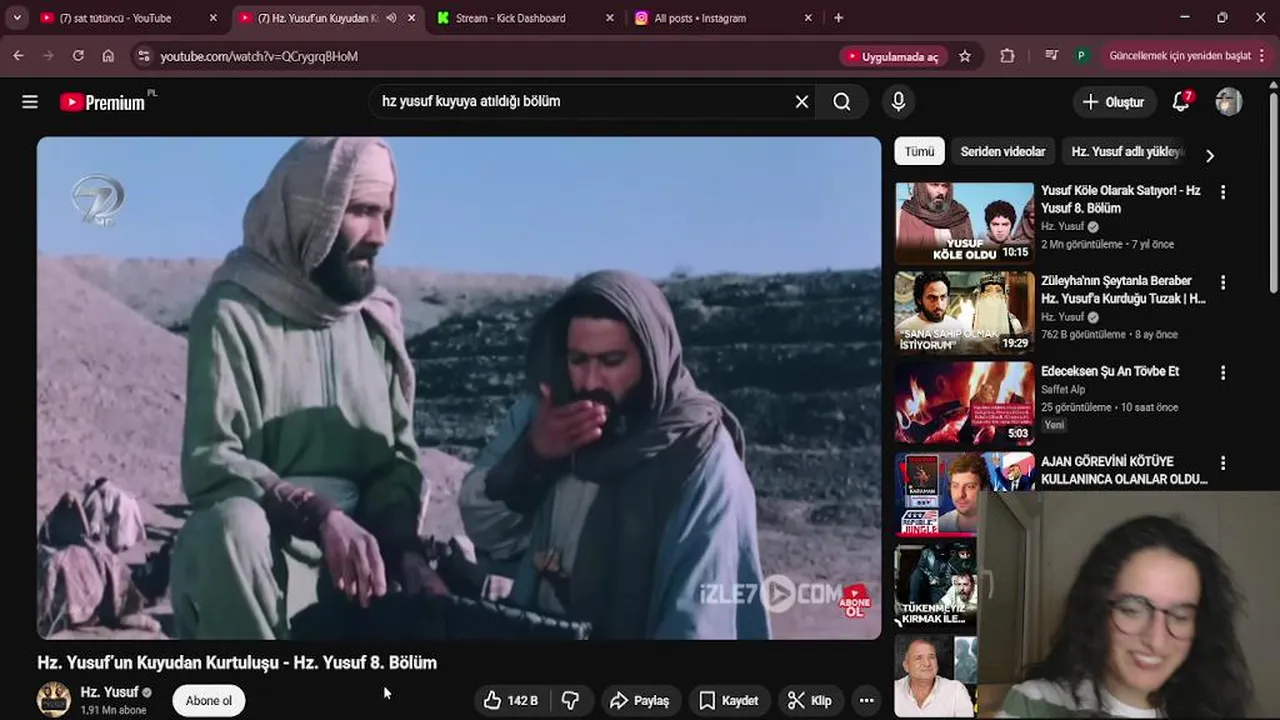This screenshot has width=1280, height=720.
Task: Switch to Stream - Kick Dashboard tab
Action: 524,18
